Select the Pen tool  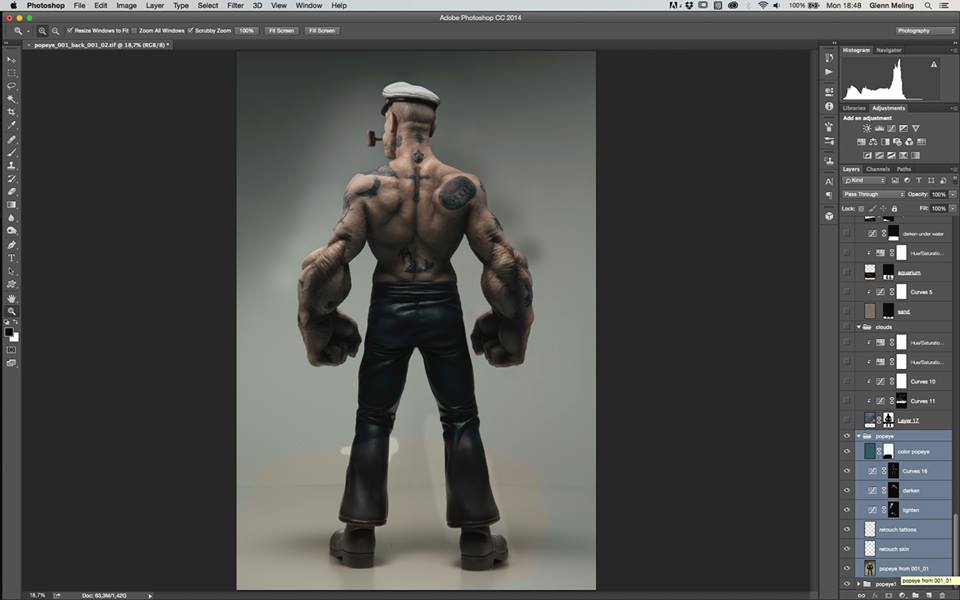tap(12, 245)
